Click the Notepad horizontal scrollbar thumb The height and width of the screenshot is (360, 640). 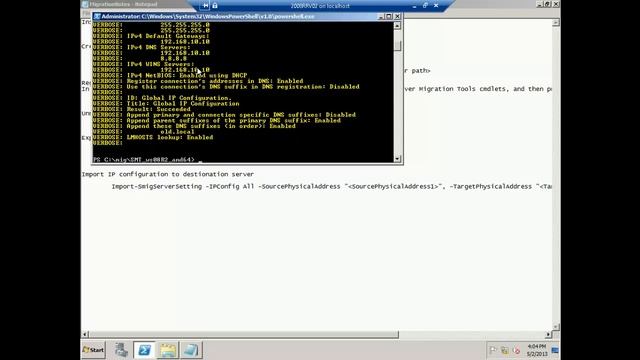(244, 334)
